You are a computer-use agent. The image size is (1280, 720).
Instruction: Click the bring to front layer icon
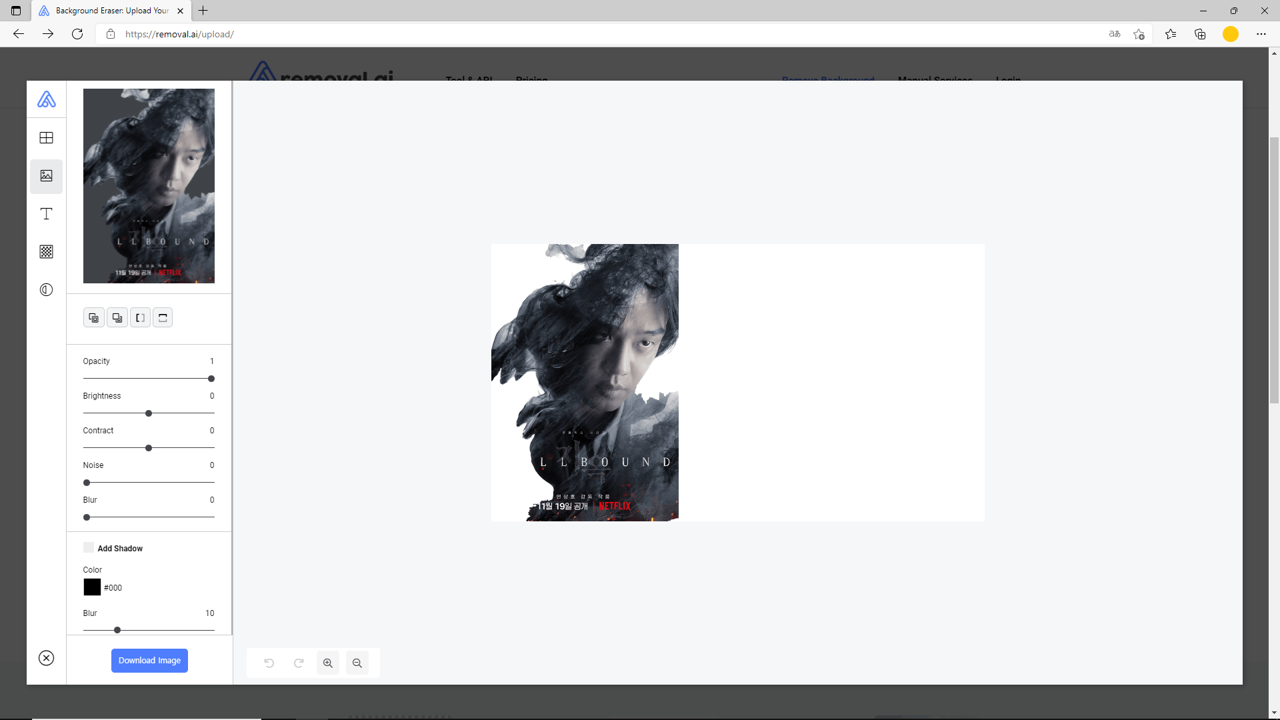[93, 318]
